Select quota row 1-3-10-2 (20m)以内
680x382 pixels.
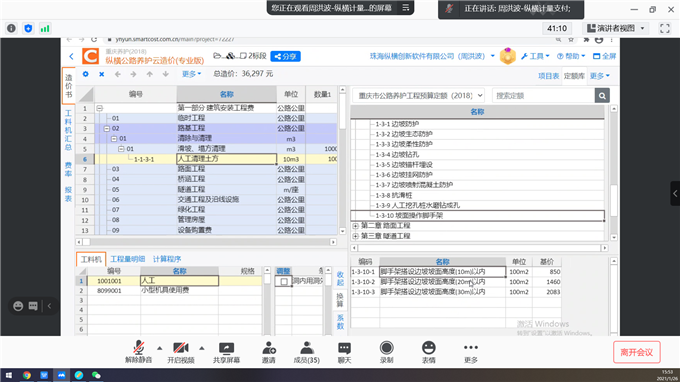[x=455, y=282]
